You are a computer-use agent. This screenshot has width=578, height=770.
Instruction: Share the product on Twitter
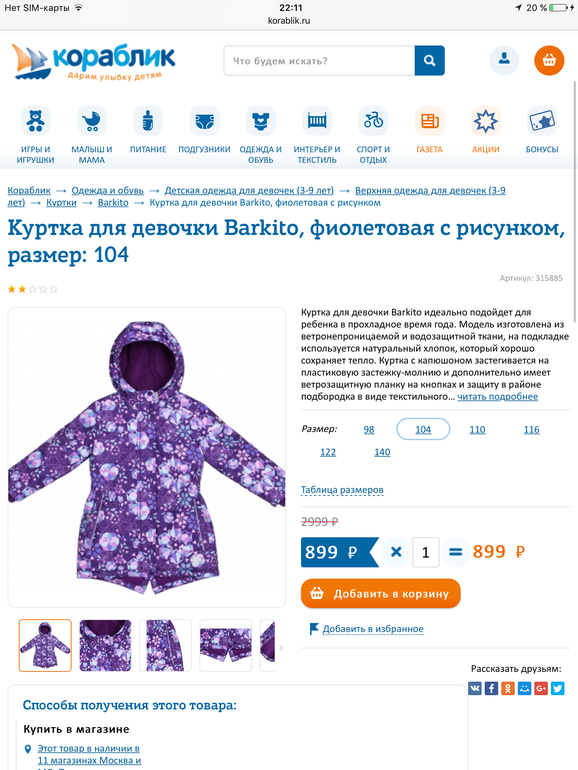coord(557,688)
